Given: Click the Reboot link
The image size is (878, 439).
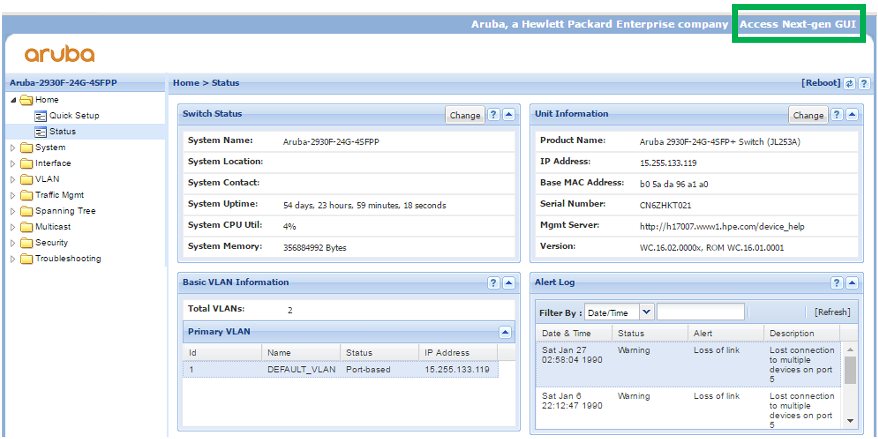Looking at the screenshot, I should [821, 83].
